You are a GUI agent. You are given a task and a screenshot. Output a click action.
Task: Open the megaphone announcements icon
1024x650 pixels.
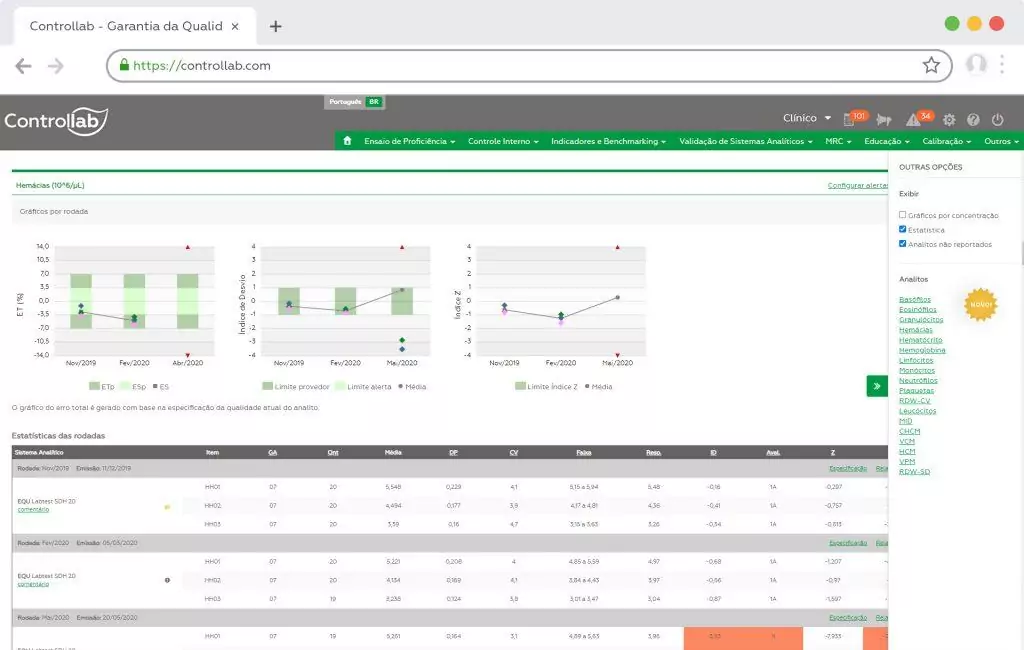883,120
